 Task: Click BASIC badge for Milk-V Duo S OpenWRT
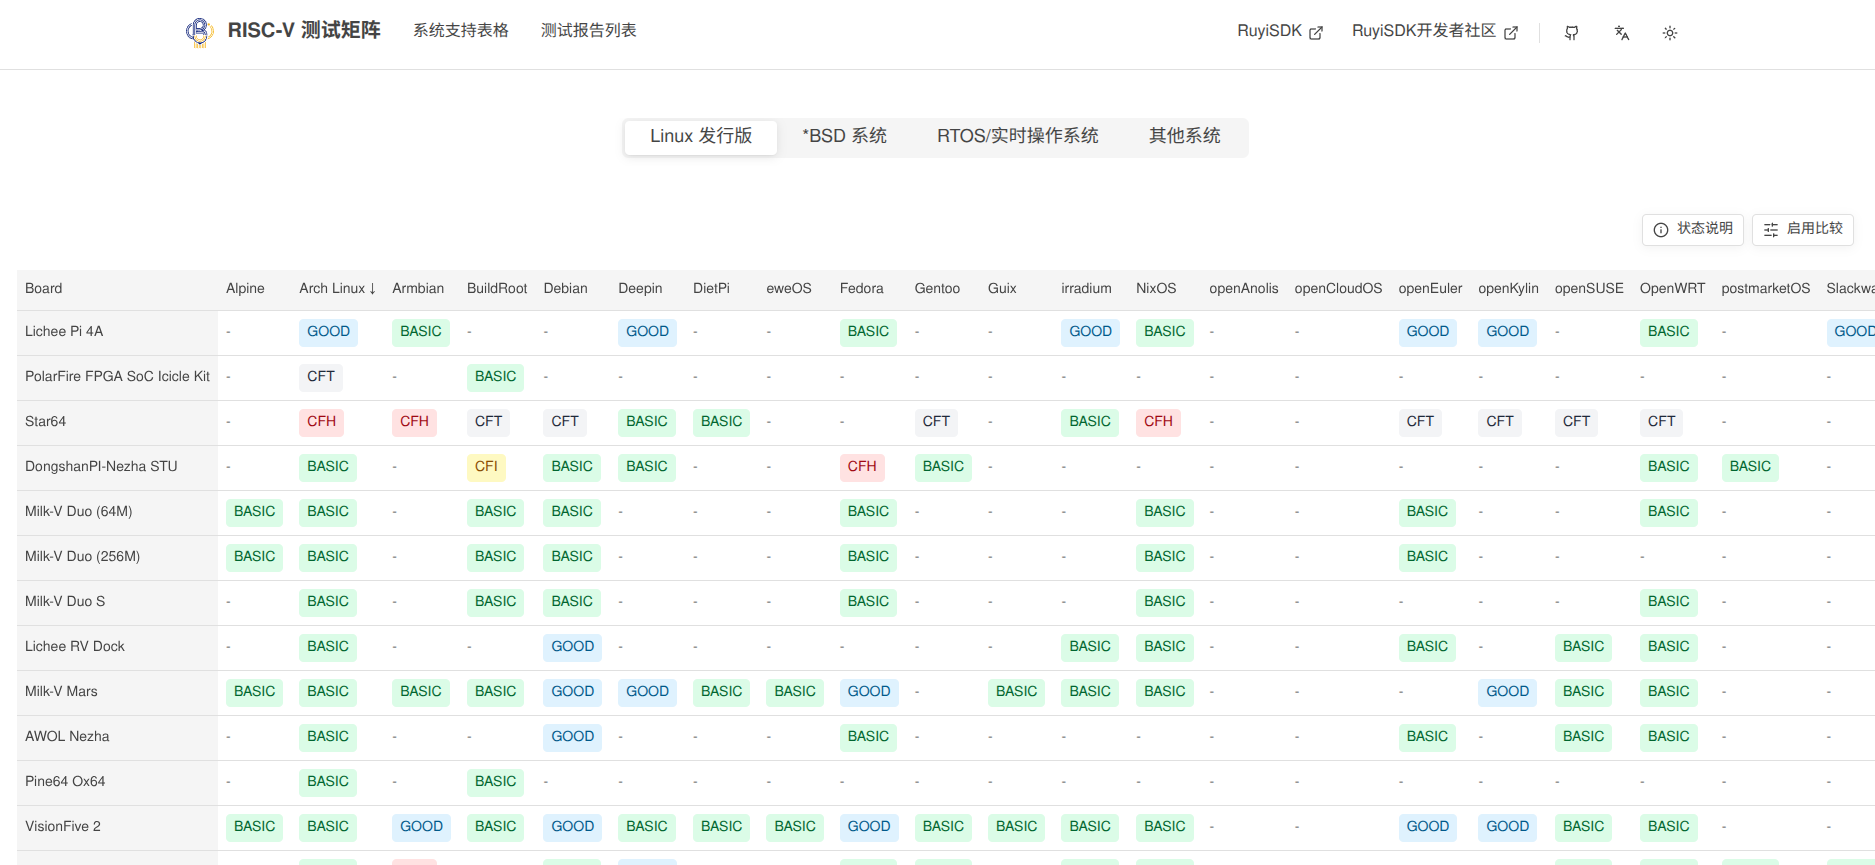[1669, 602]
